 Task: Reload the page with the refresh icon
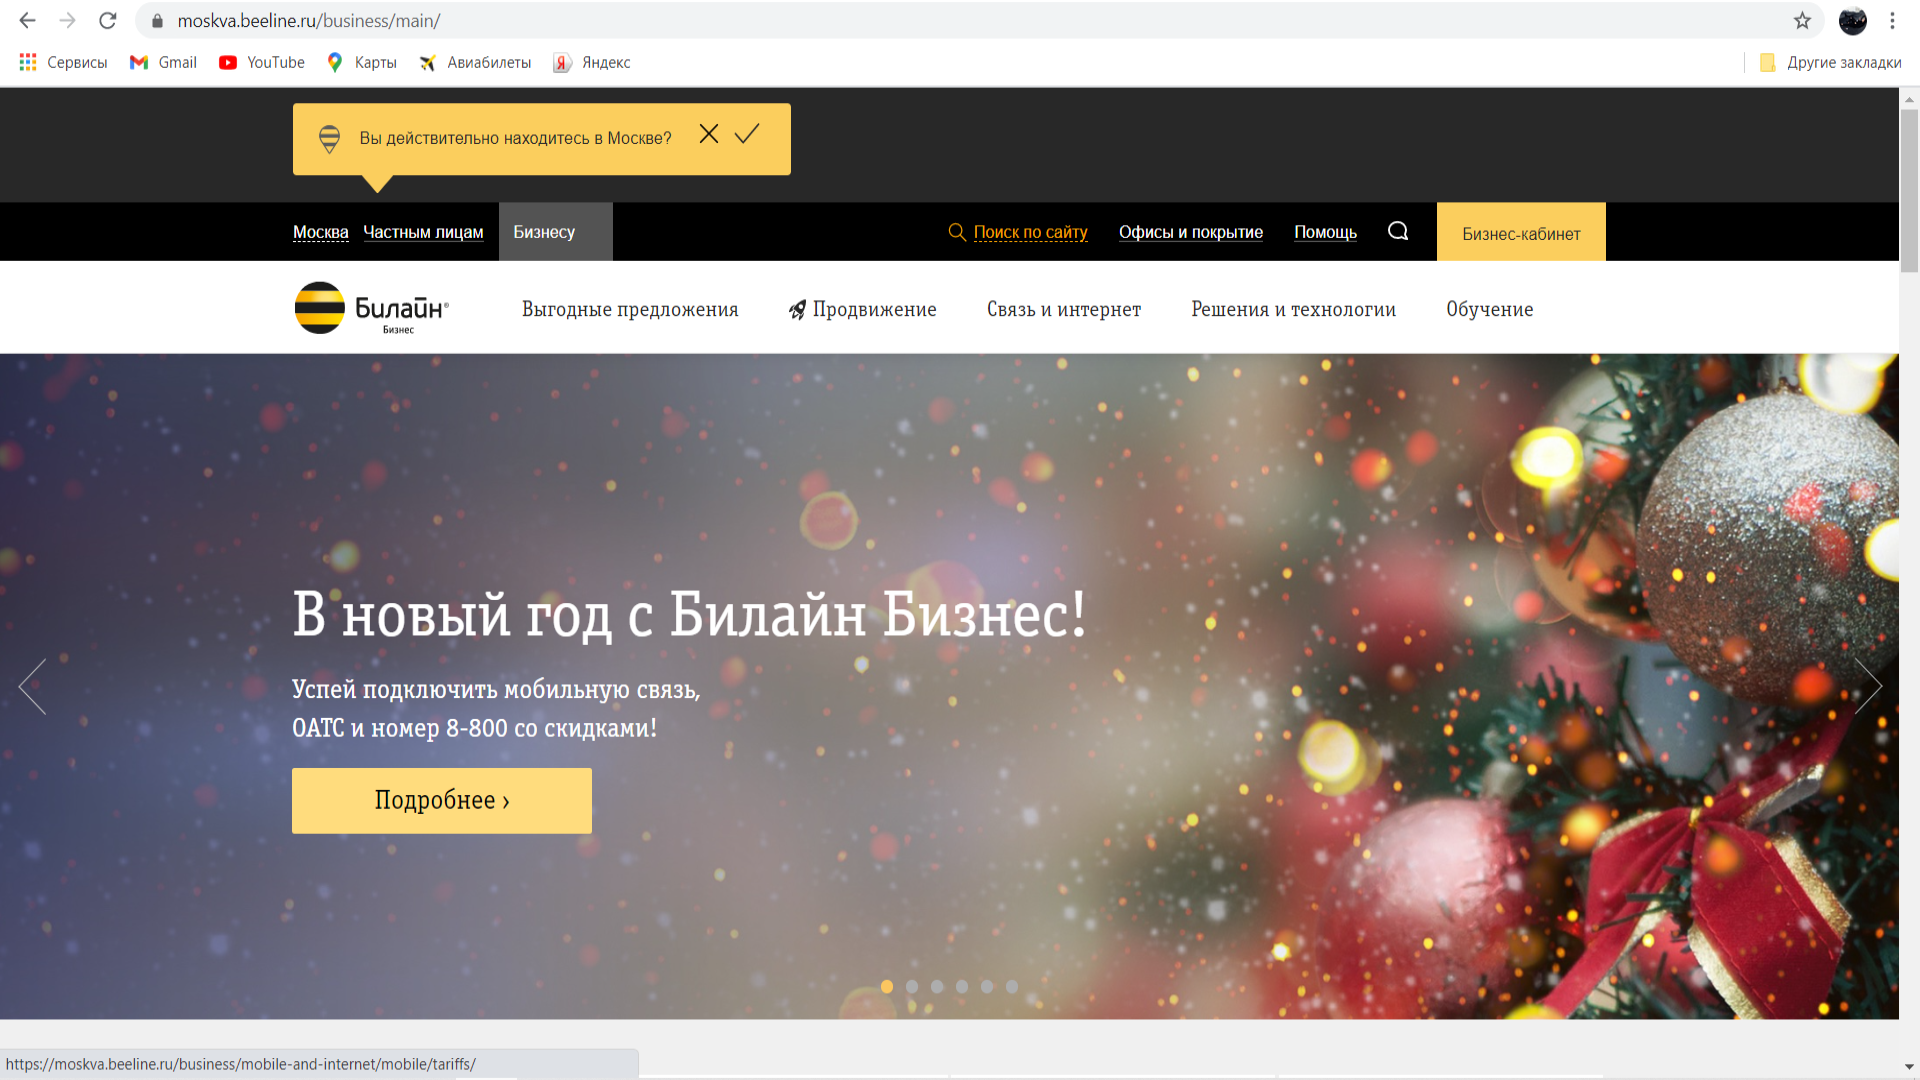tap(108, 20)
